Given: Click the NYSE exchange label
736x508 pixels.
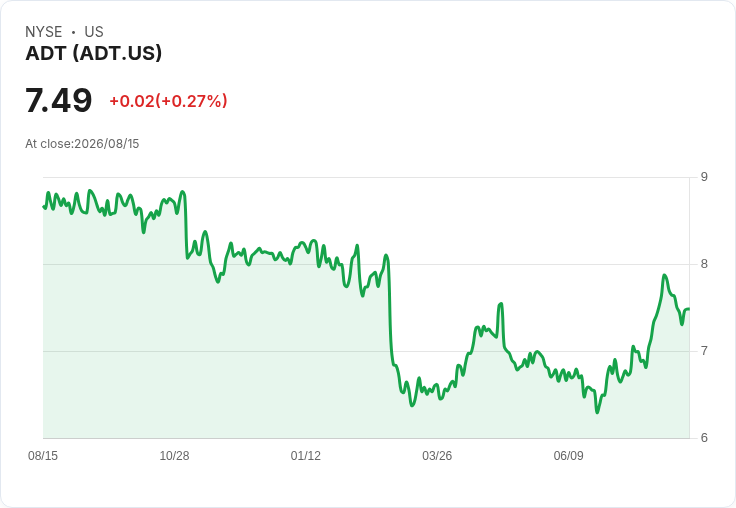Looking at the screenshot, I should pyautogui.click(x=44, y=32).
